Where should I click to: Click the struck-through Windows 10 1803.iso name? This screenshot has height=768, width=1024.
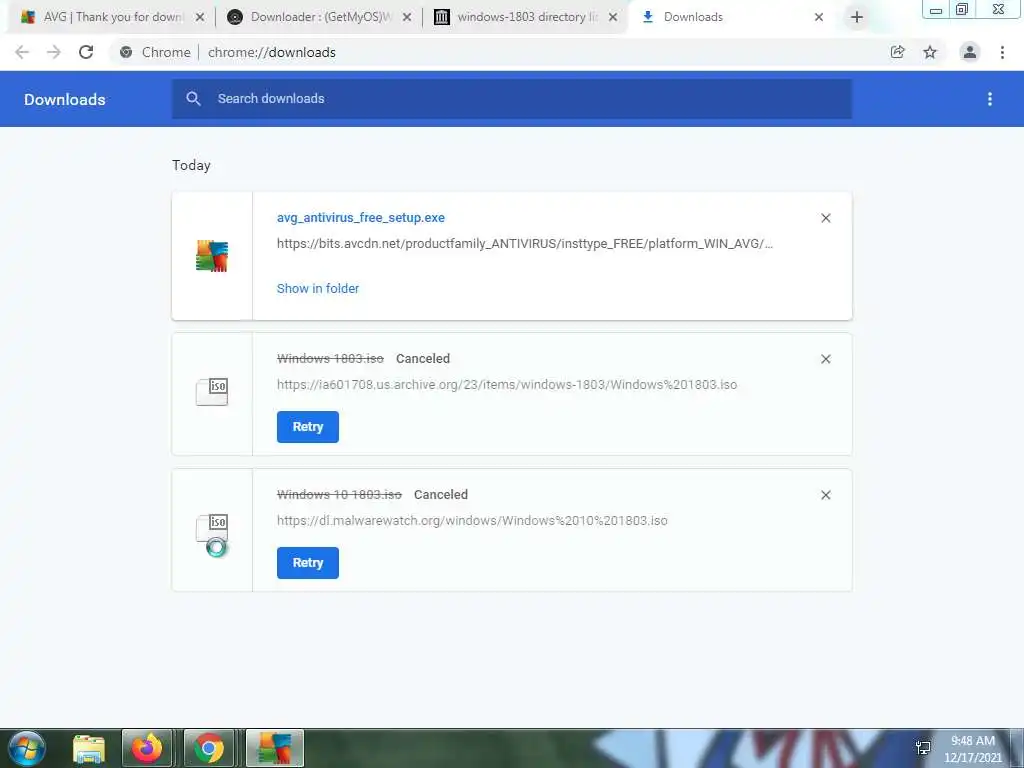[339, 494]
